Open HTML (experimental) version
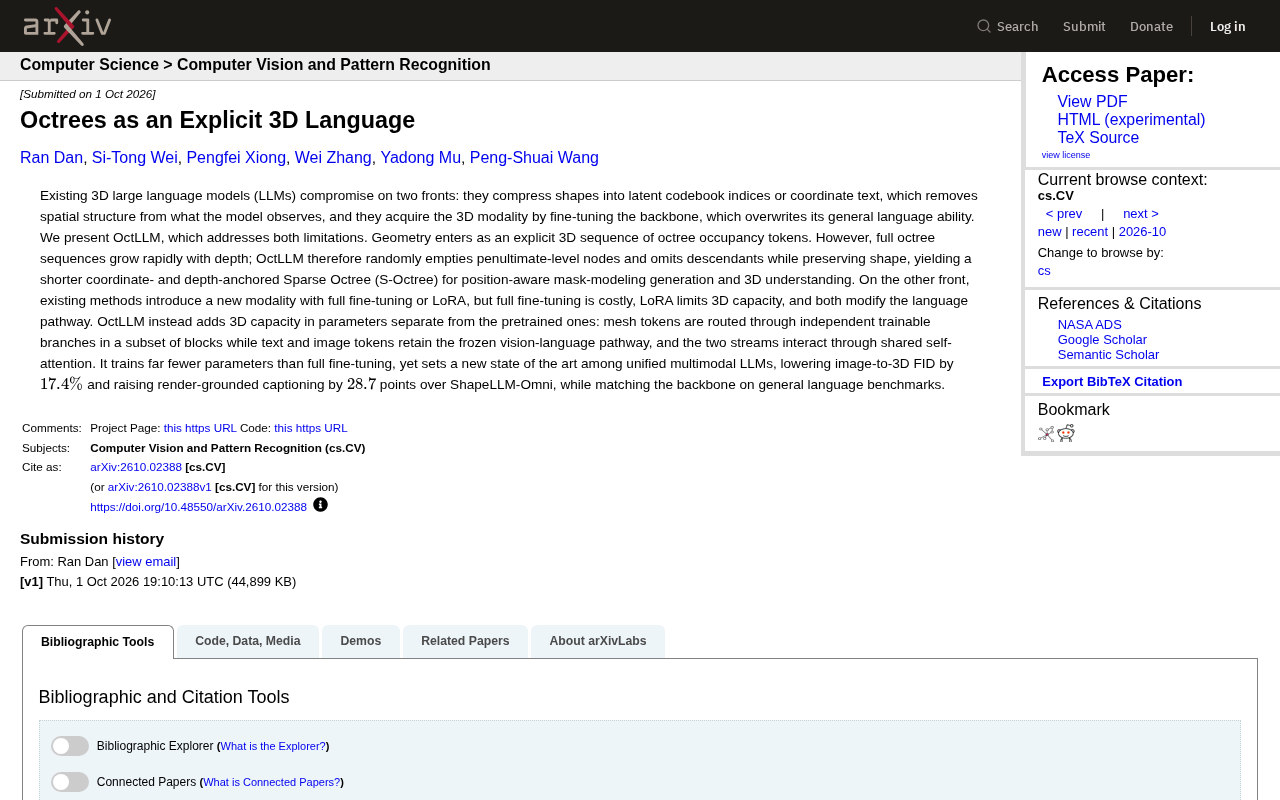Viewport: 1280px width, 800px height. (1131, 120)
